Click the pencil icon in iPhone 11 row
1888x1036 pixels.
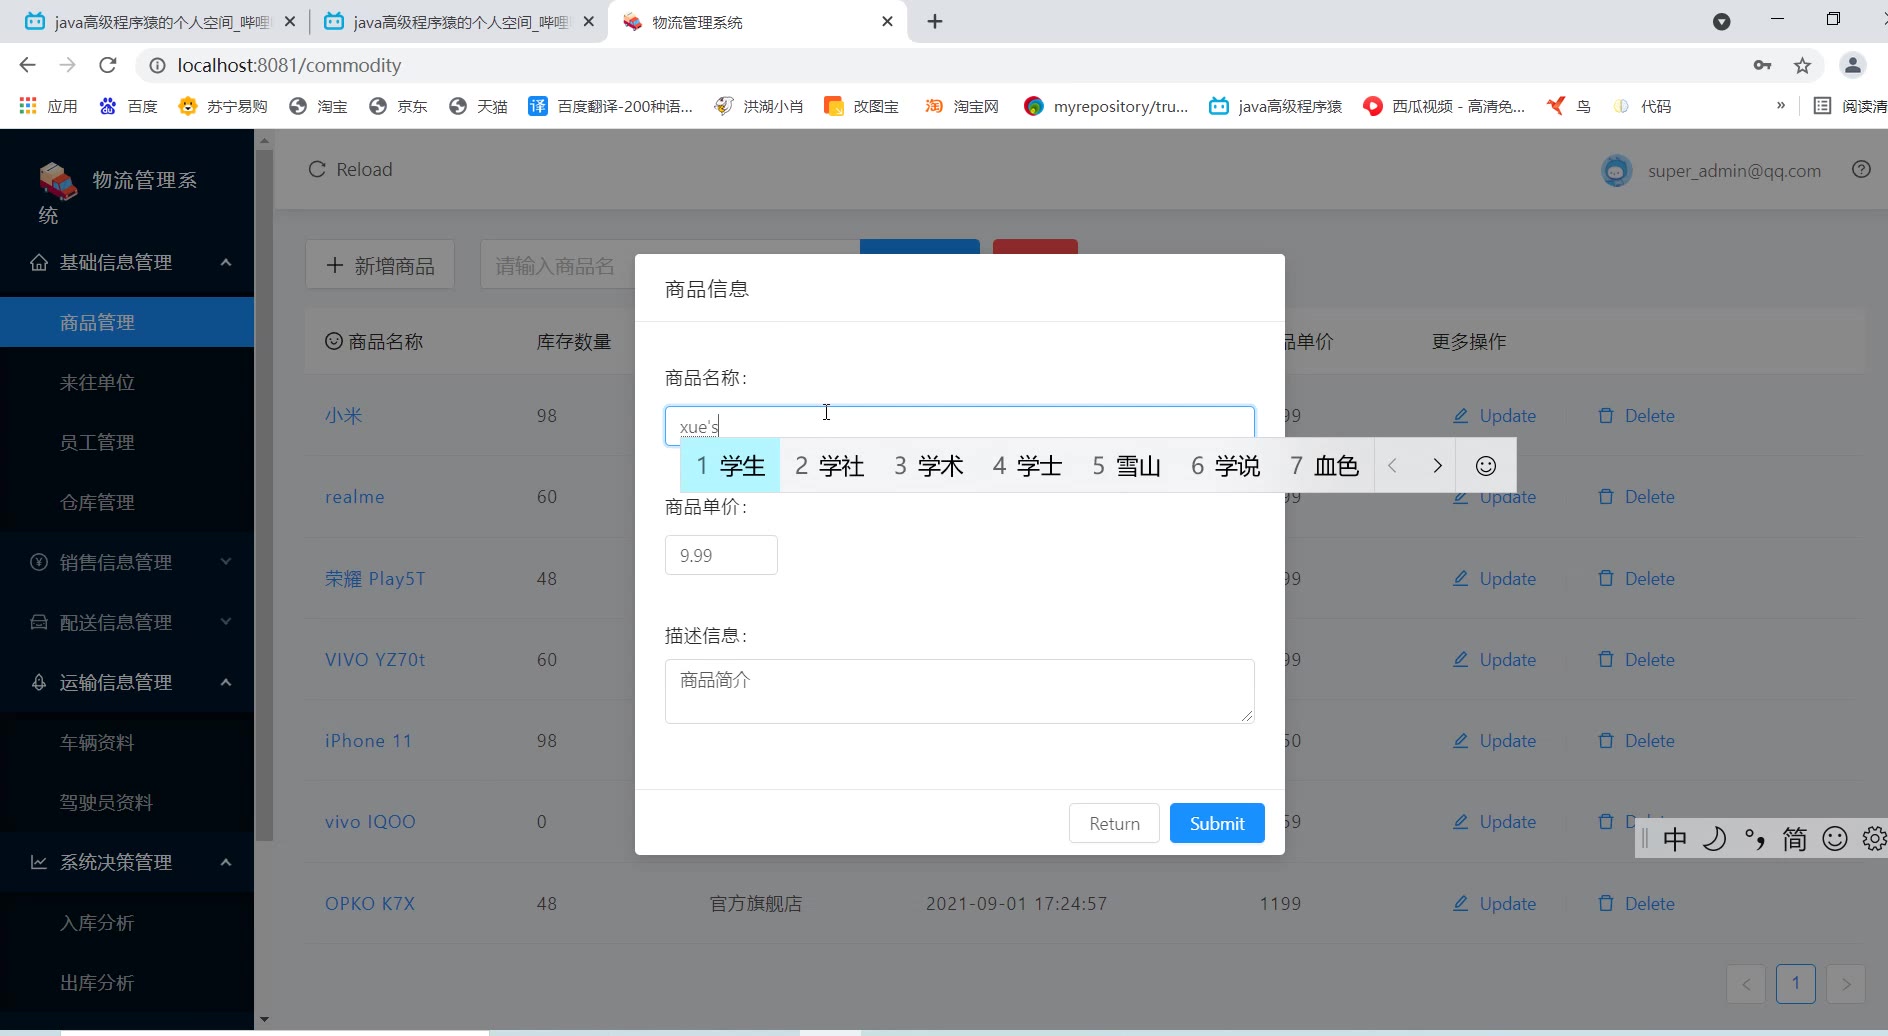pos(1461,740)
